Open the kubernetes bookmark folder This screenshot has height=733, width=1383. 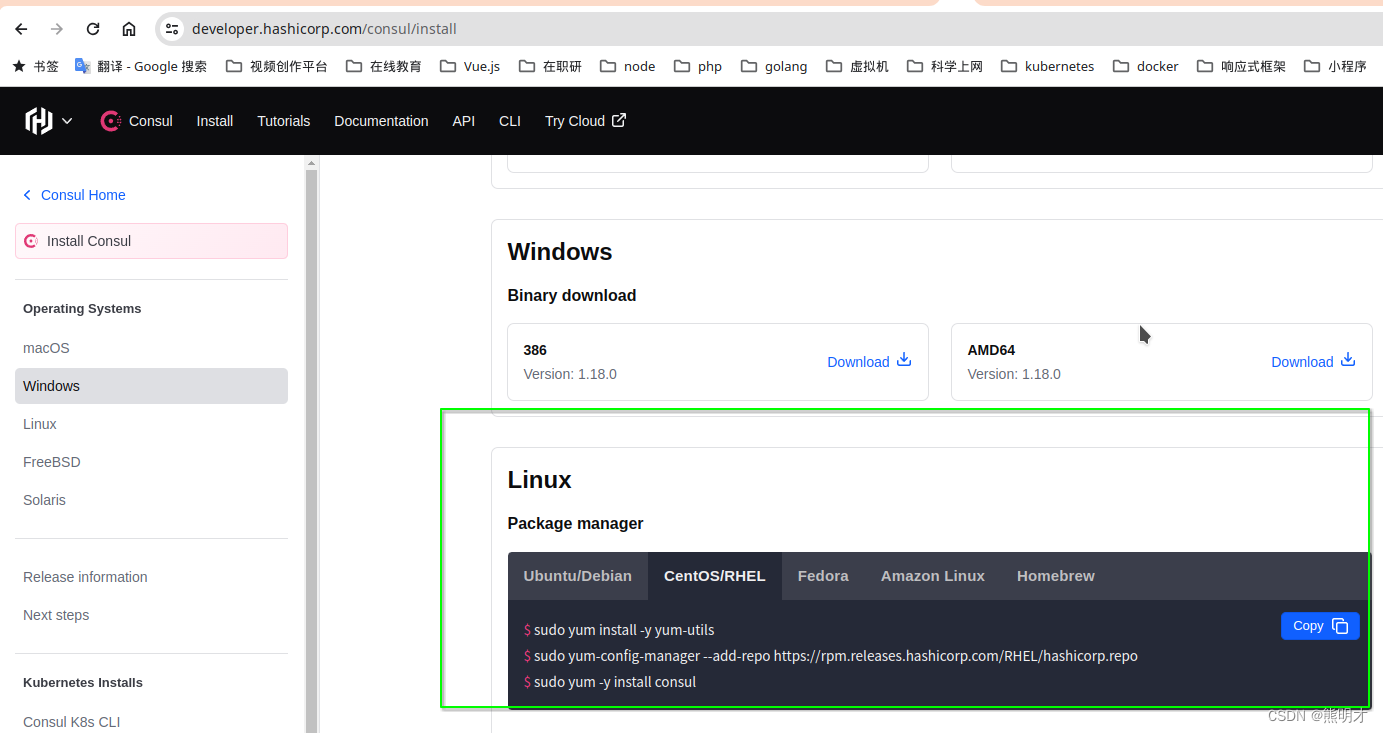pyautogui.click(x=1047, y=66)
